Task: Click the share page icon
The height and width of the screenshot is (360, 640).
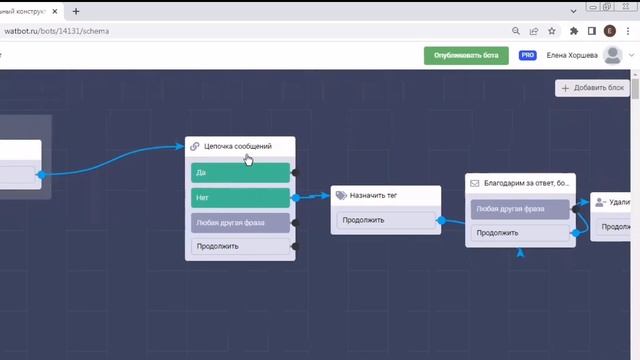Action: (533, 31)
